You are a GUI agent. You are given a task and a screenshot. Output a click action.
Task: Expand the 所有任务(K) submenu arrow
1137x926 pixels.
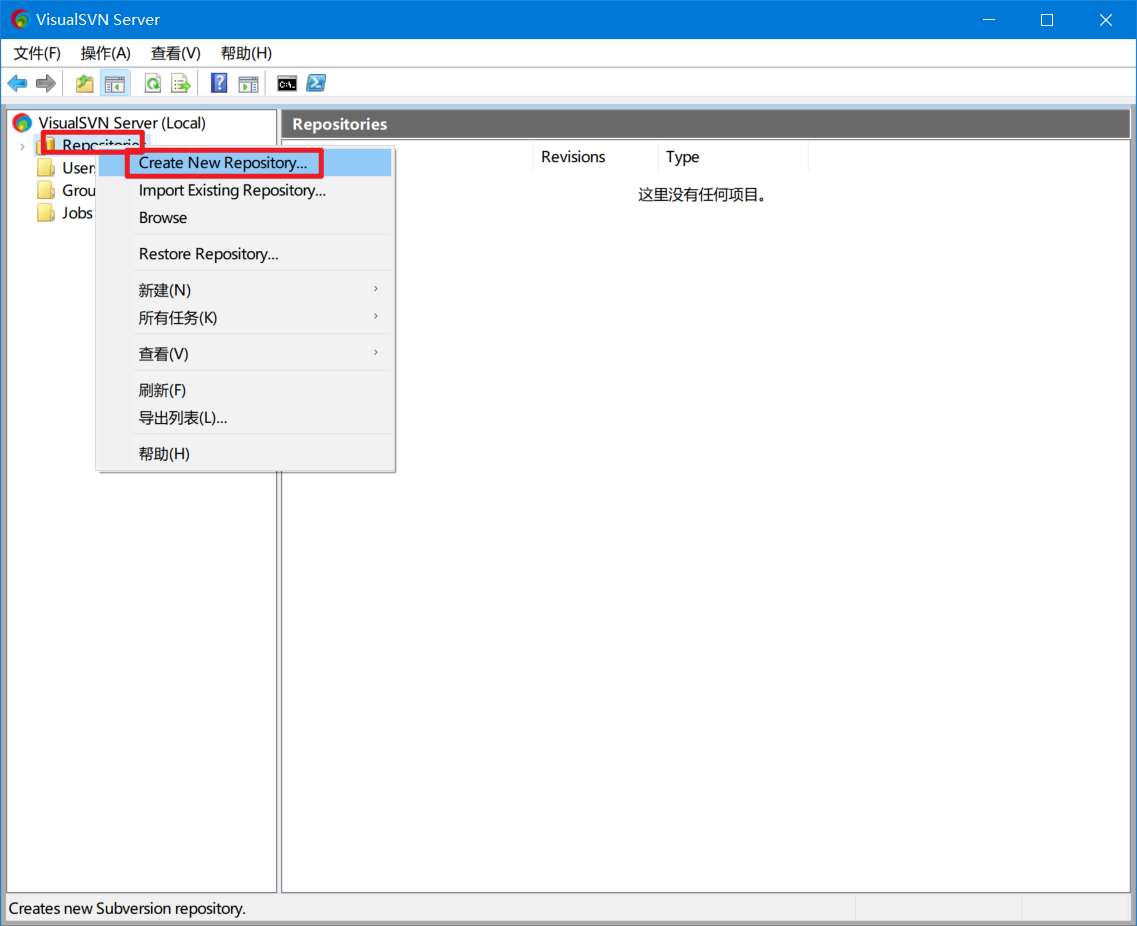(x=376, y=316)
